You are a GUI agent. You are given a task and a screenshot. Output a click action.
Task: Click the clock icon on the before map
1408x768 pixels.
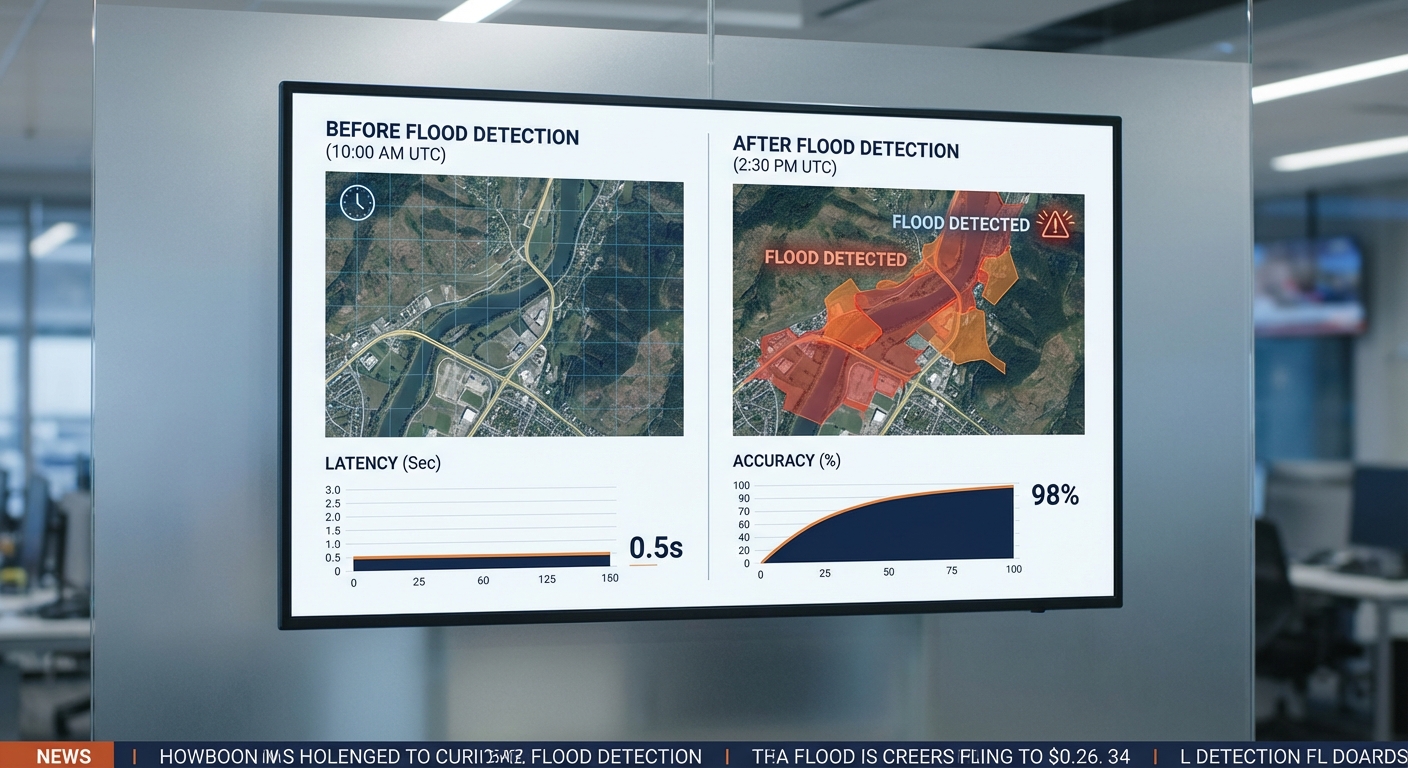[357, 202]
